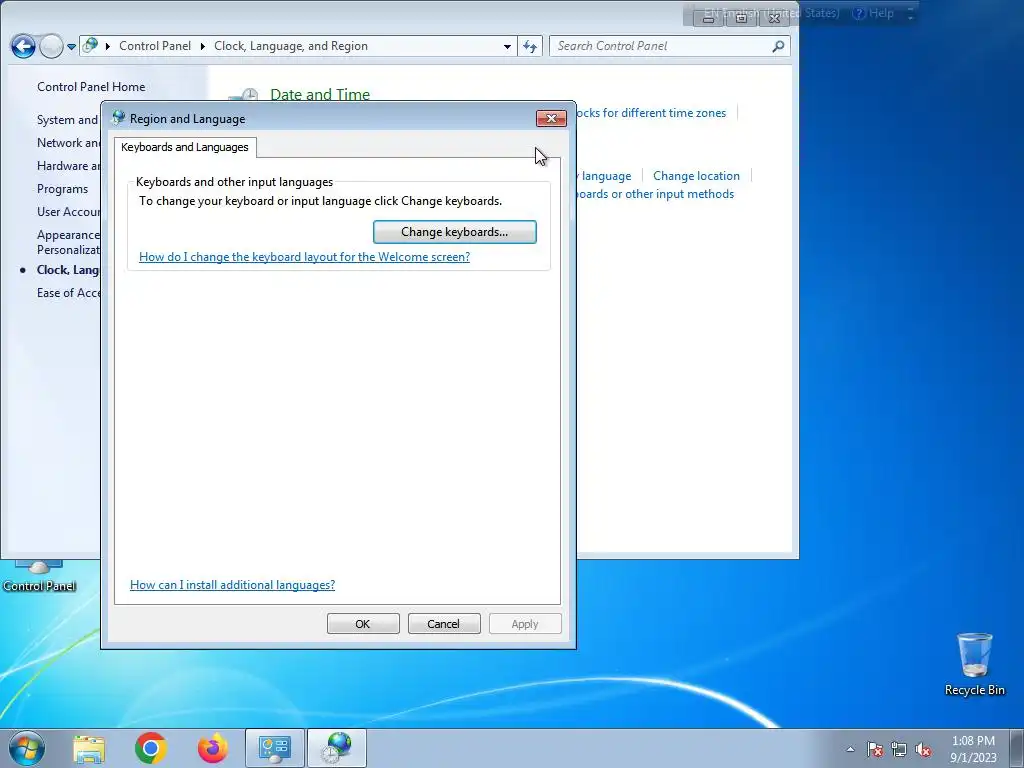Image resolution: width=1024 pixels, height=768 pixels.
Task: Click keyboards or other input methods link
Action: 655,194
